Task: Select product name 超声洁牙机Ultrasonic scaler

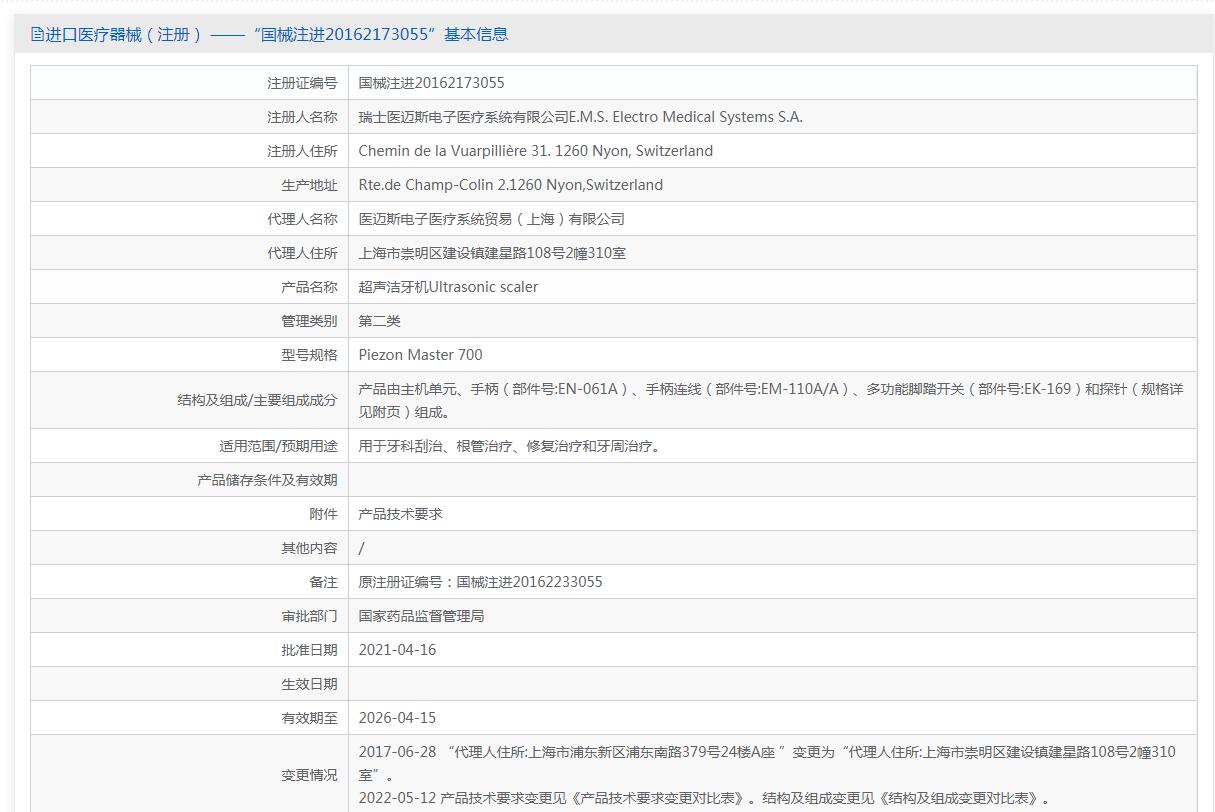Action: coord(449,287)
